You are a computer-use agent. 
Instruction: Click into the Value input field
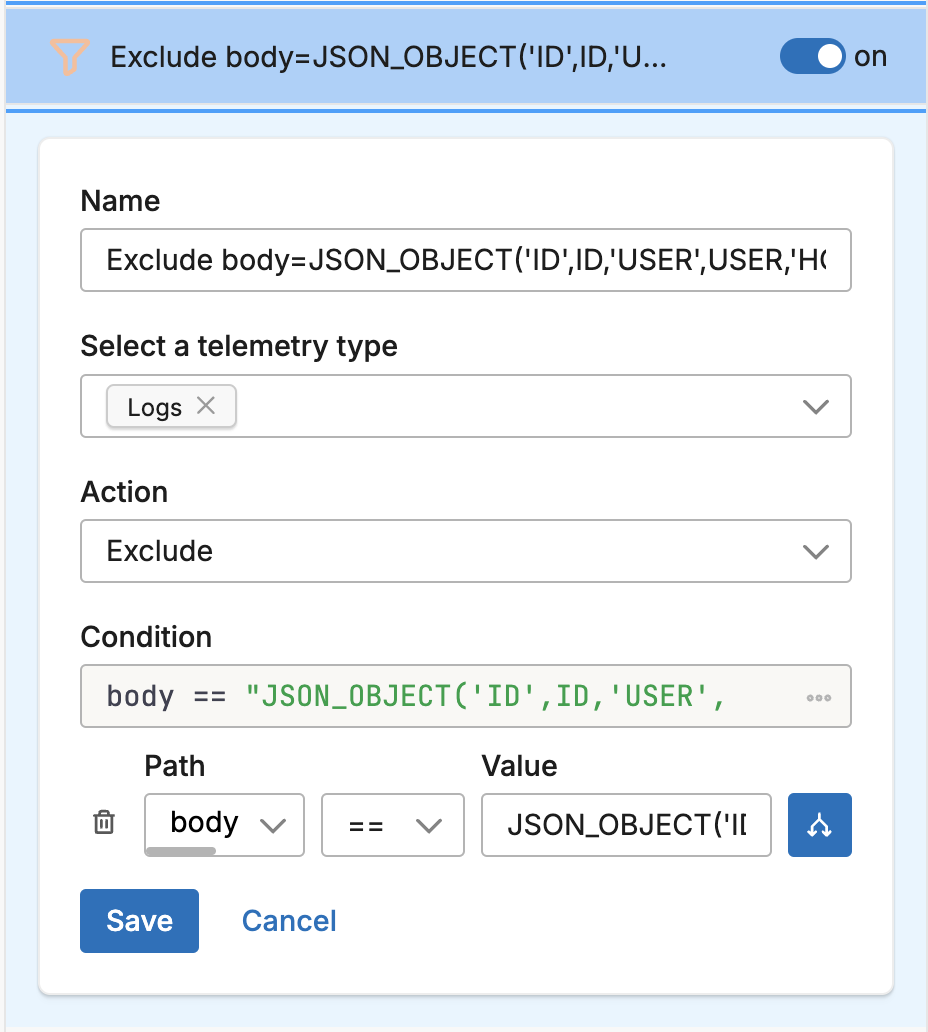[x=625, y=825]
